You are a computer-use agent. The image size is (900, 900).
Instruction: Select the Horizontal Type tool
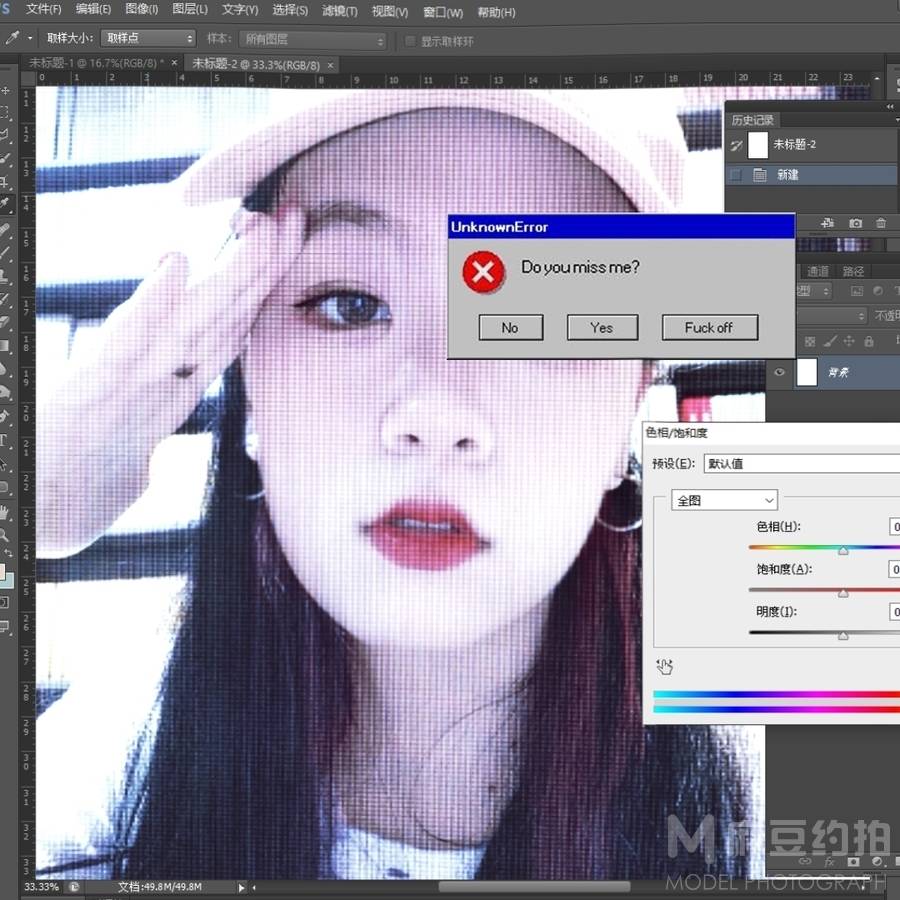click(5, 441)
